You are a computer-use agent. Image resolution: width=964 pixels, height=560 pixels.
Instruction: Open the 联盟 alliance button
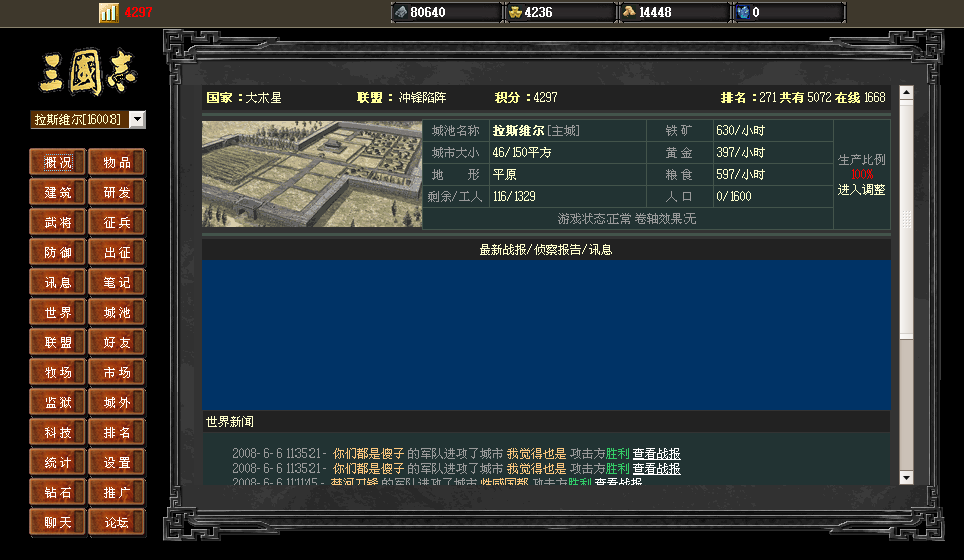(57, 342)
